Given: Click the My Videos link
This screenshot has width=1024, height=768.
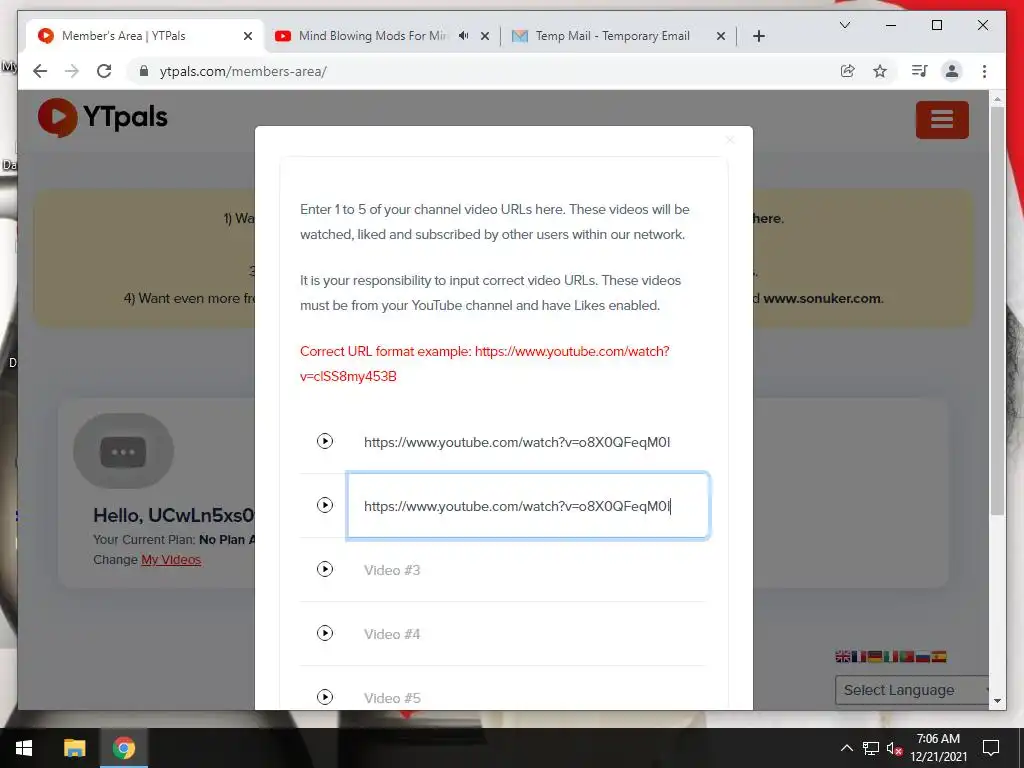Looking at the screenshot, I should pos(171,560).
